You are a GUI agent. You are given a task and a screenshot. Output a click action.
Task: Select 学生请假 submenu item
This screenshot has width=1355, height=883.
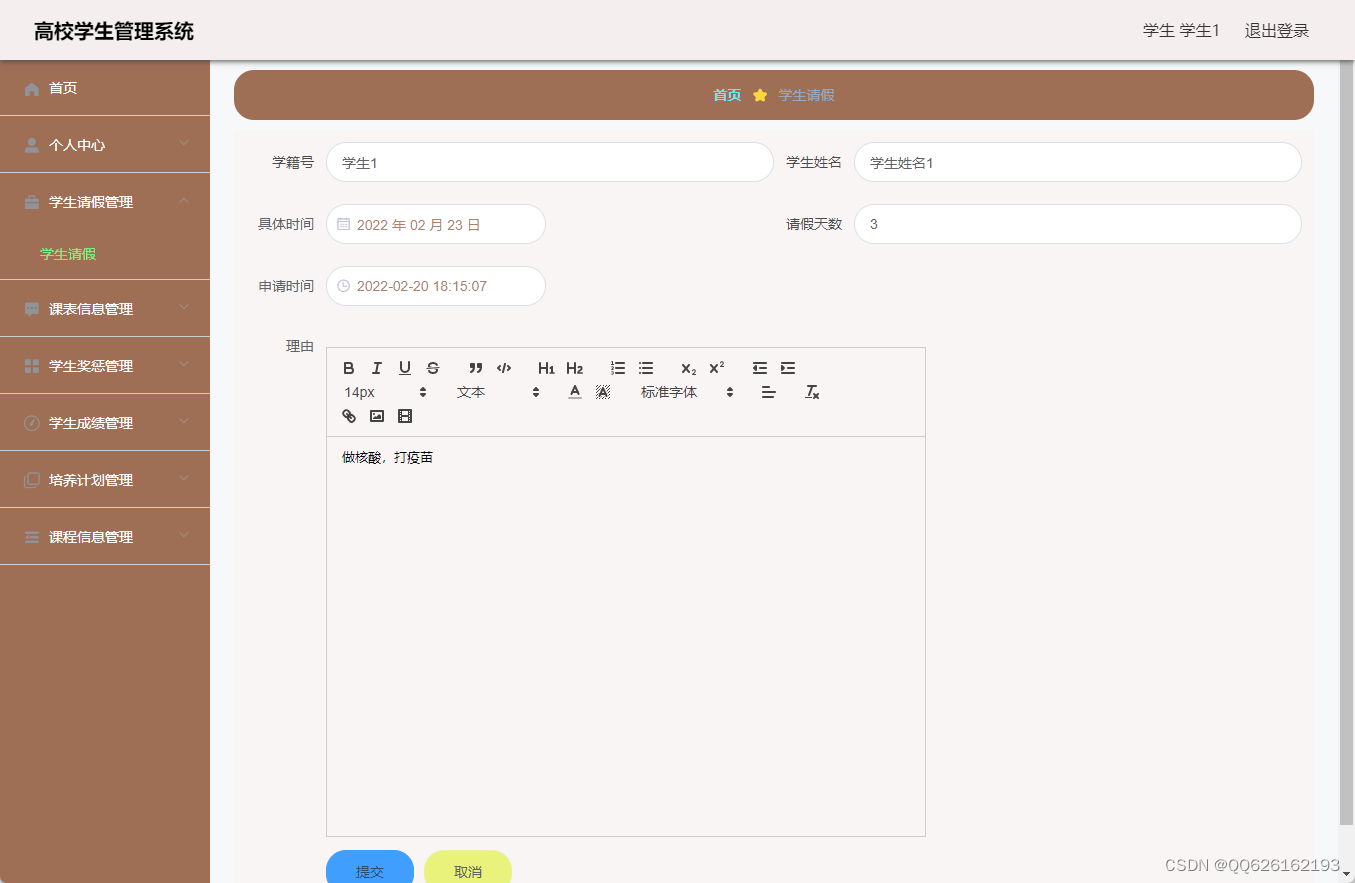tap(68, 254)
